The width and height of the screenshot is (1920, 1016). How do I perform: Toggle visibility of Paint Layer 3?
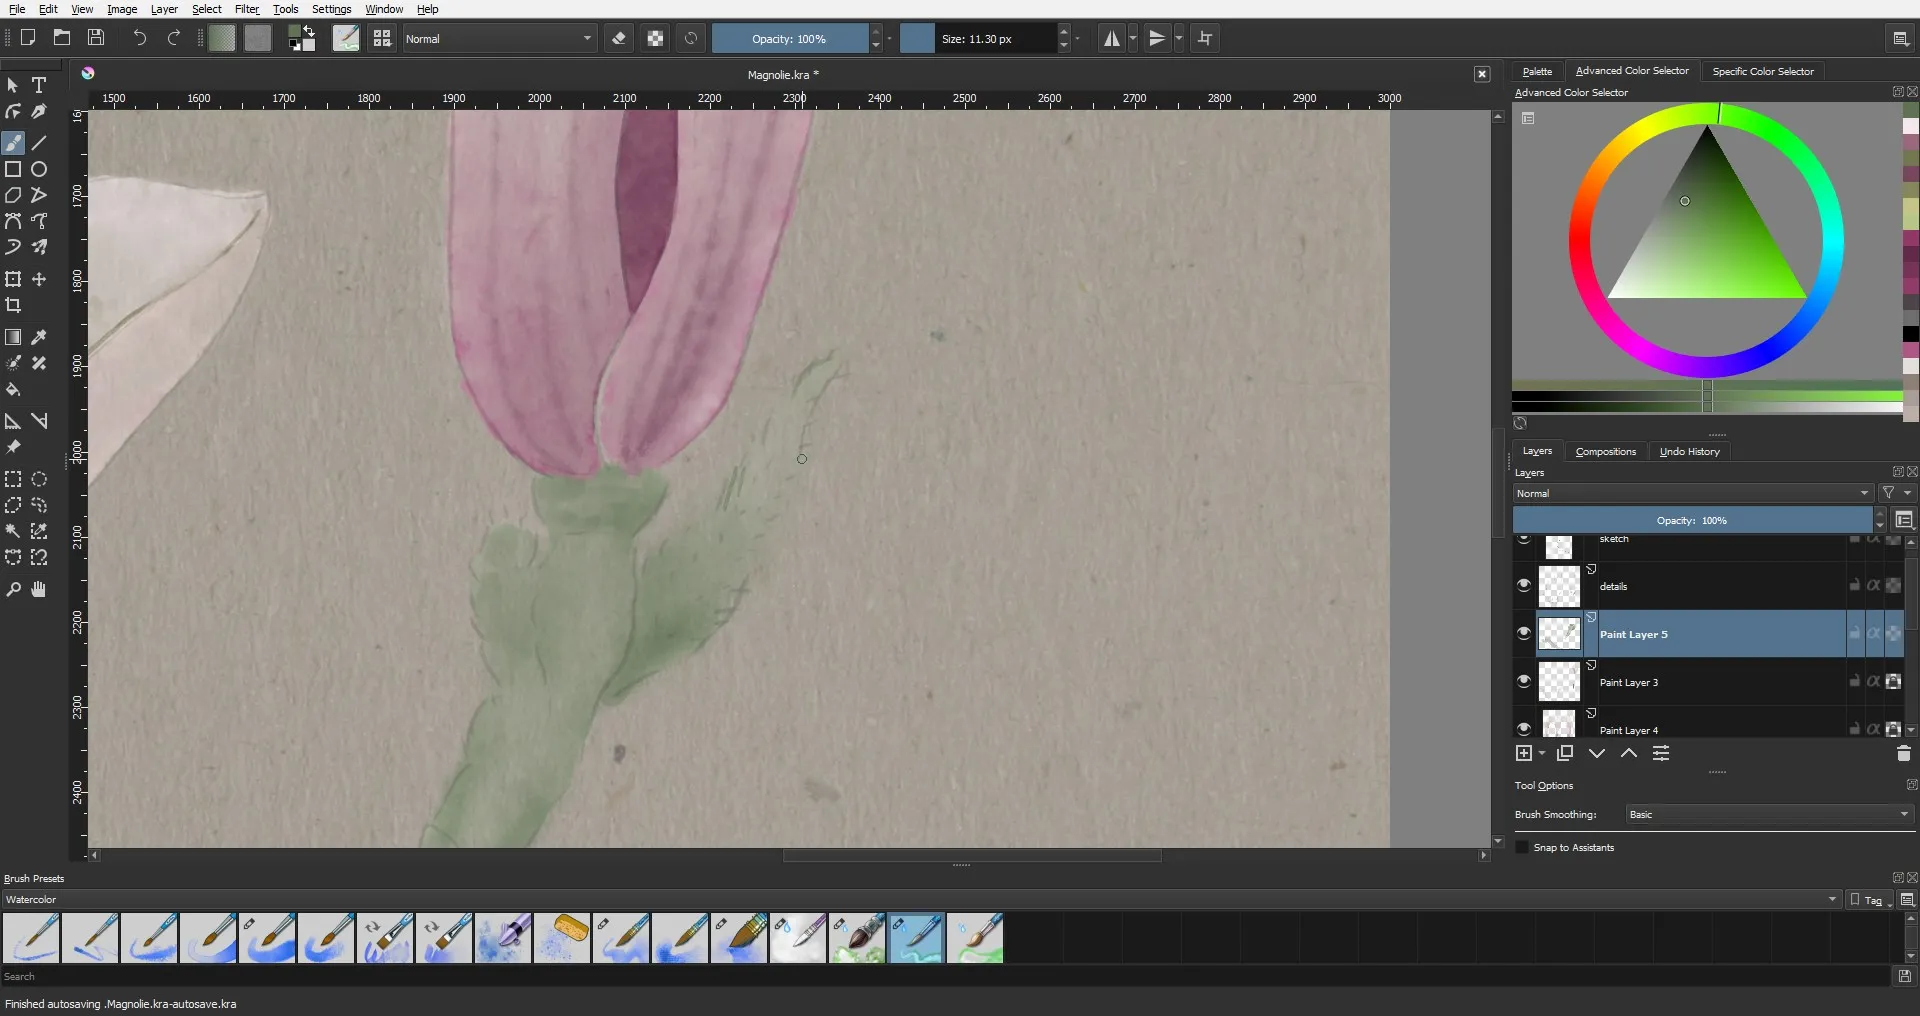pos(1524,682)
